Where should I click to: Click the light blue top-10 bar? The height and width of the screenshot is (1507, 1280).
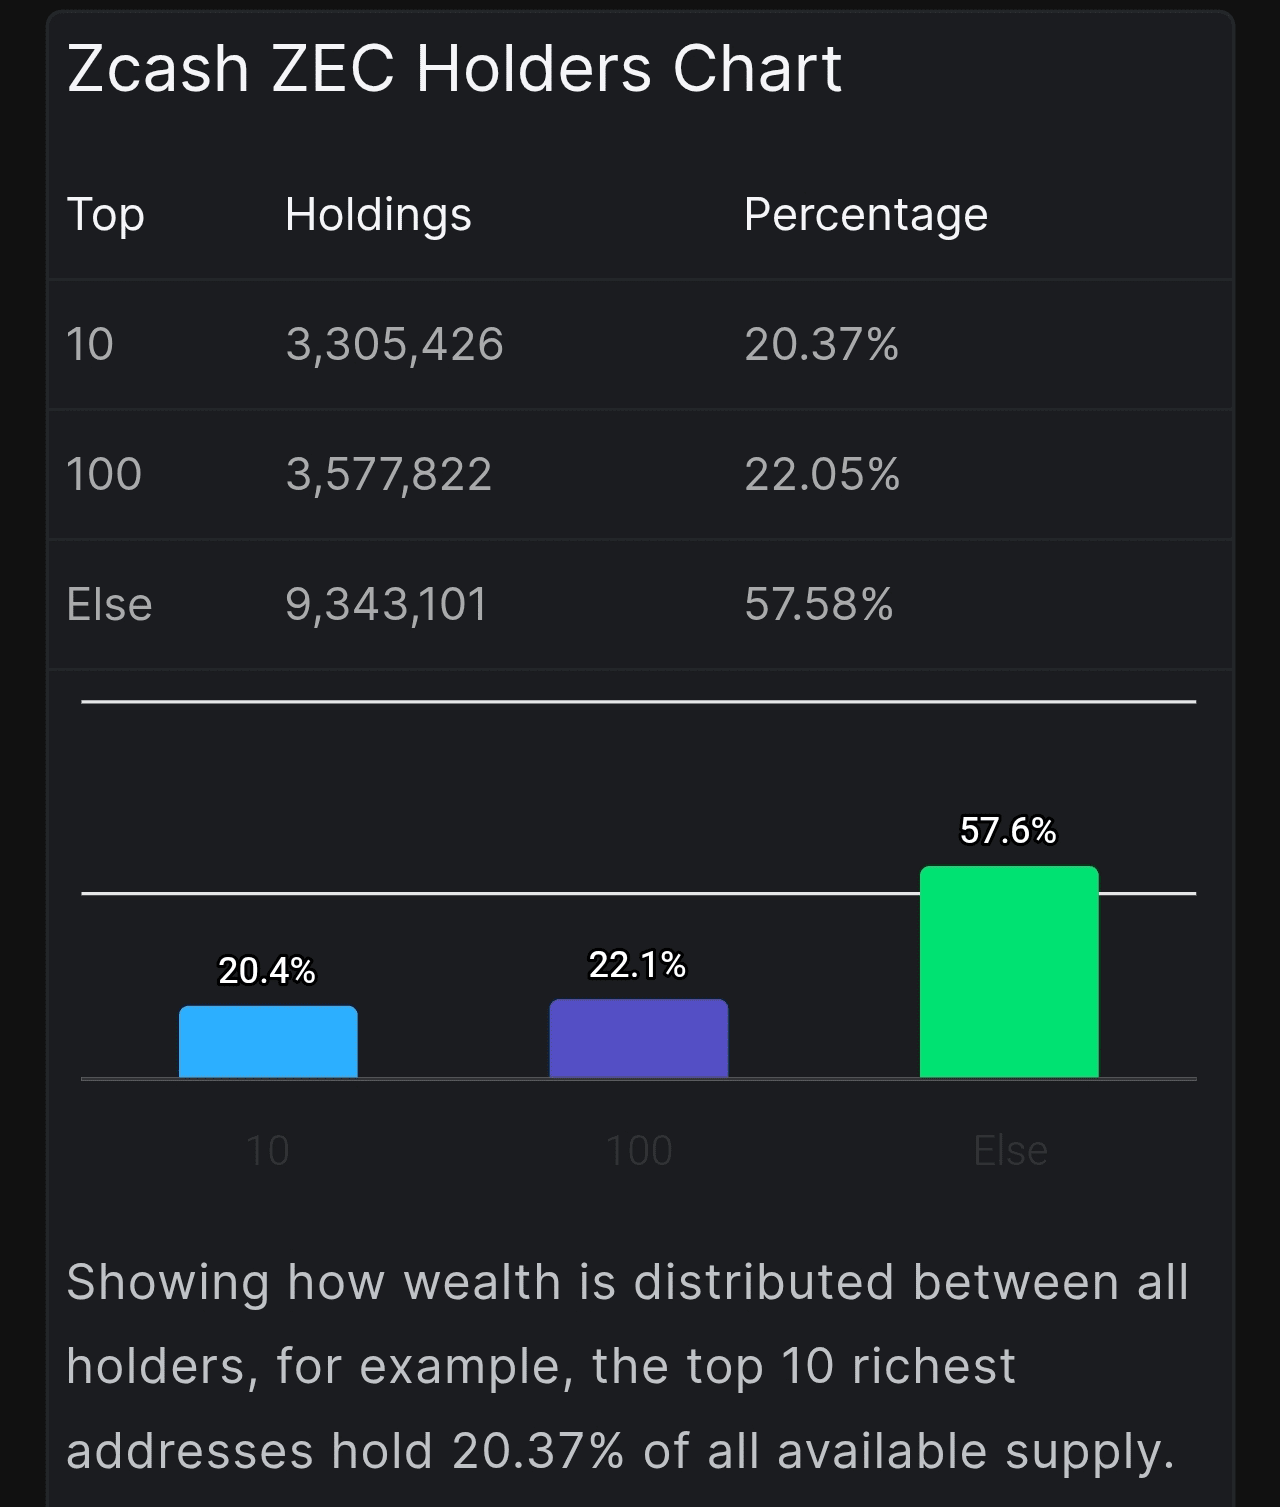268,1042
